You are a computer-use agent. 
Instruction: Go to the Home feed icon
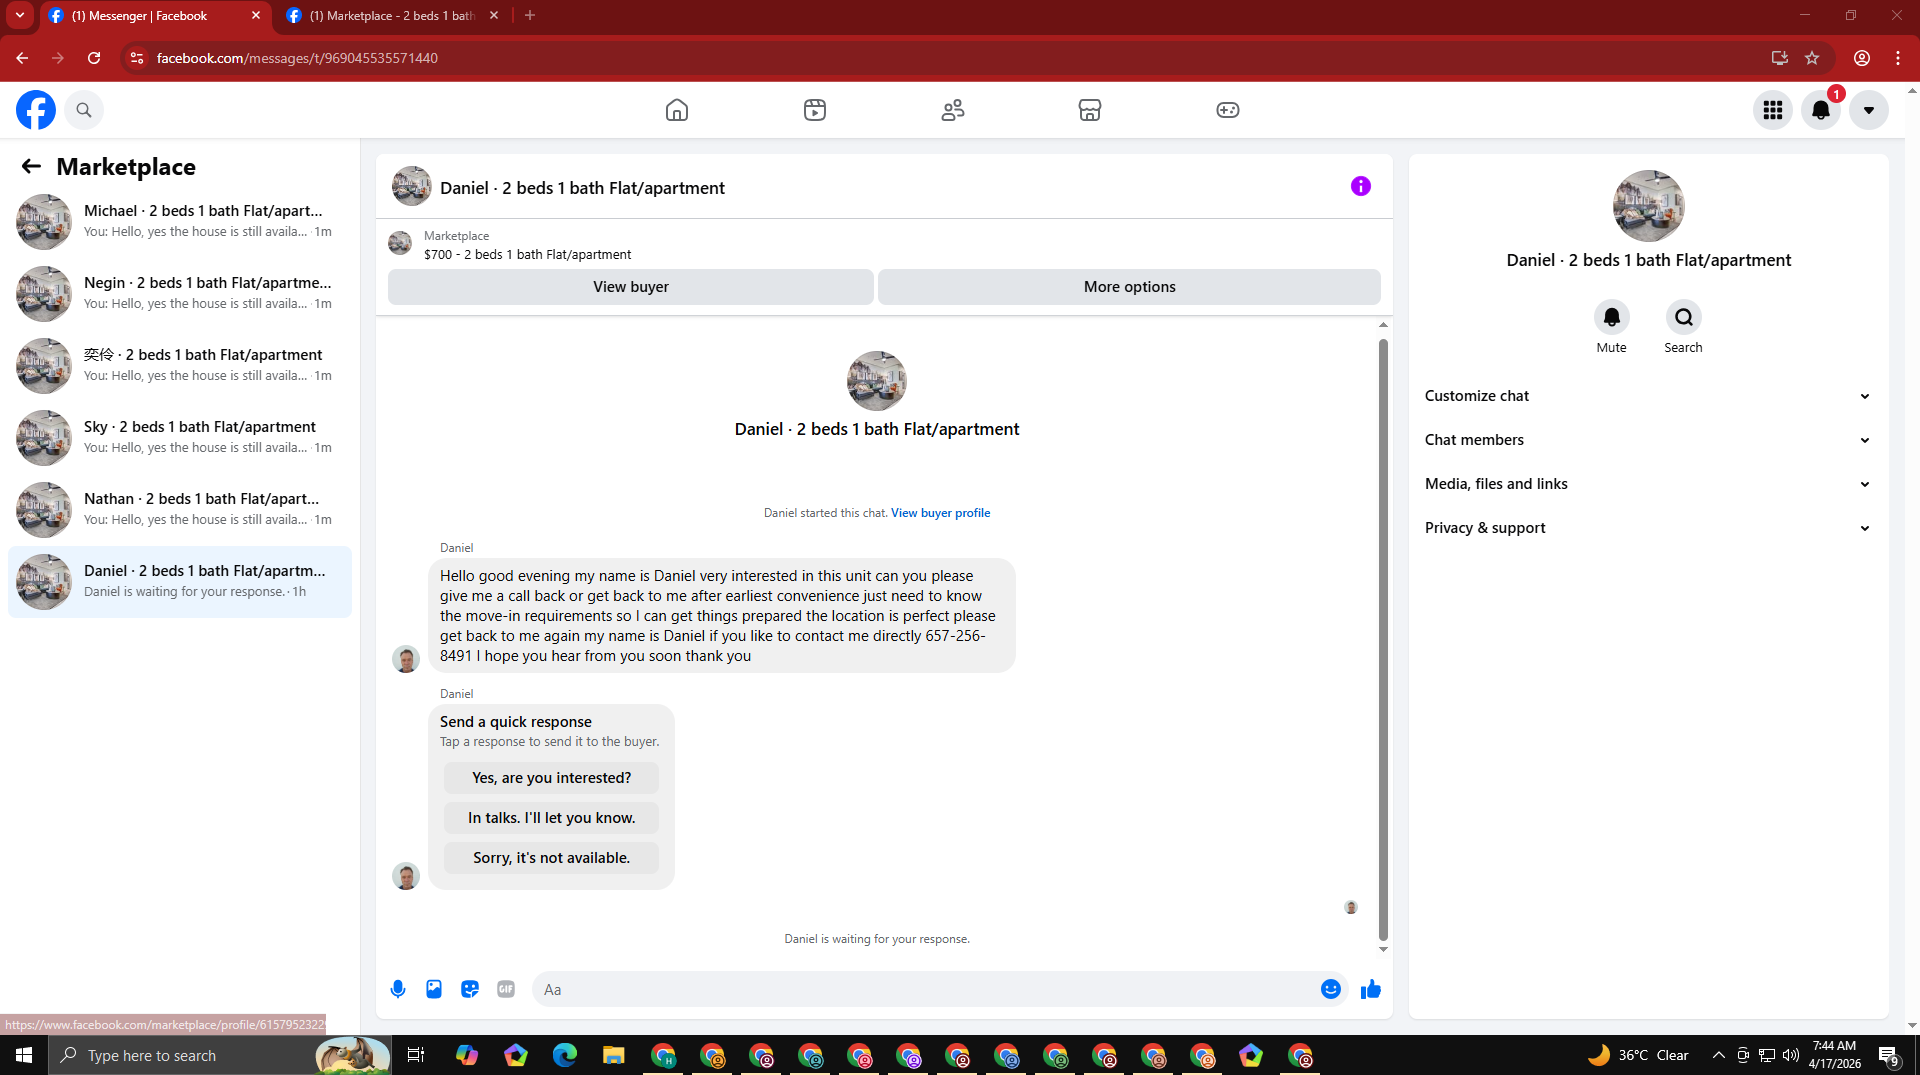tap(677, 110)
